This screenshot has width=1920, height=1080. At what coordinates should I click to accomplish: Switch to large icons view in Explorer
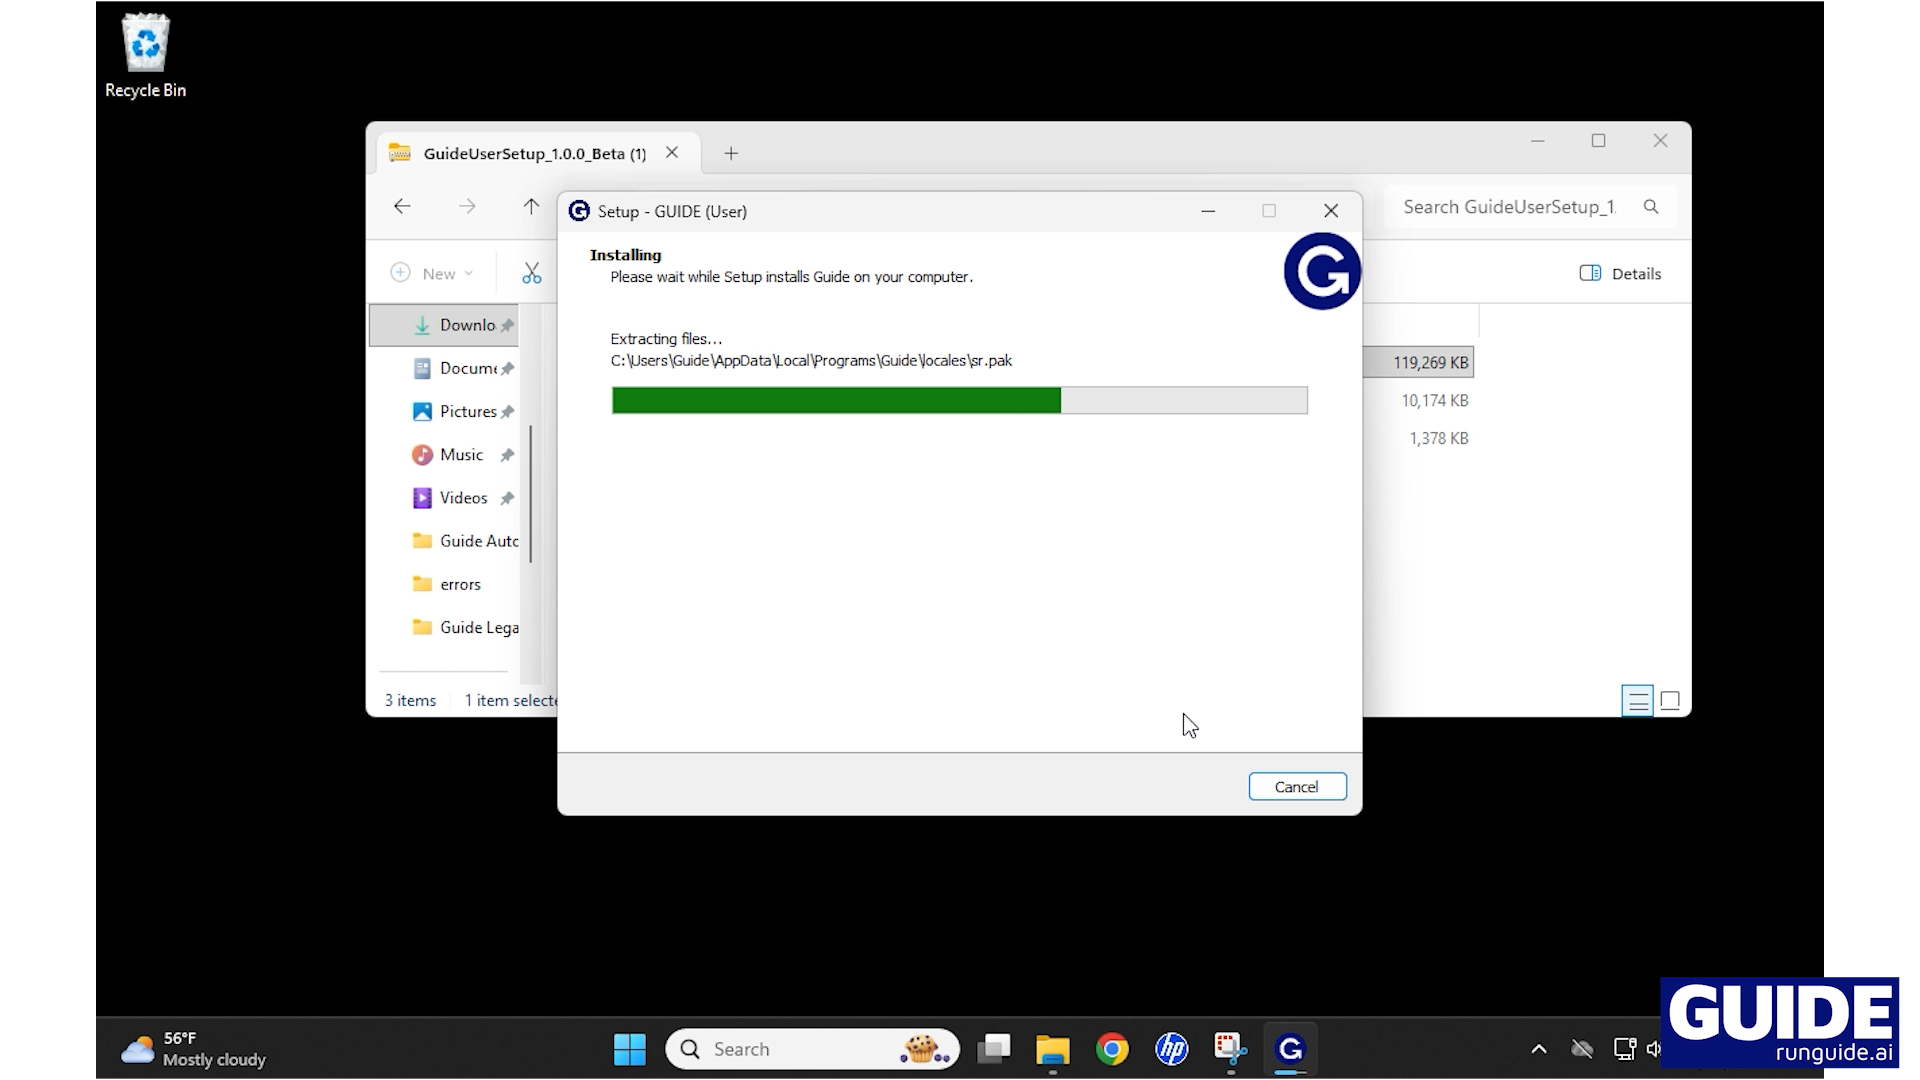tap(1670, 701)
